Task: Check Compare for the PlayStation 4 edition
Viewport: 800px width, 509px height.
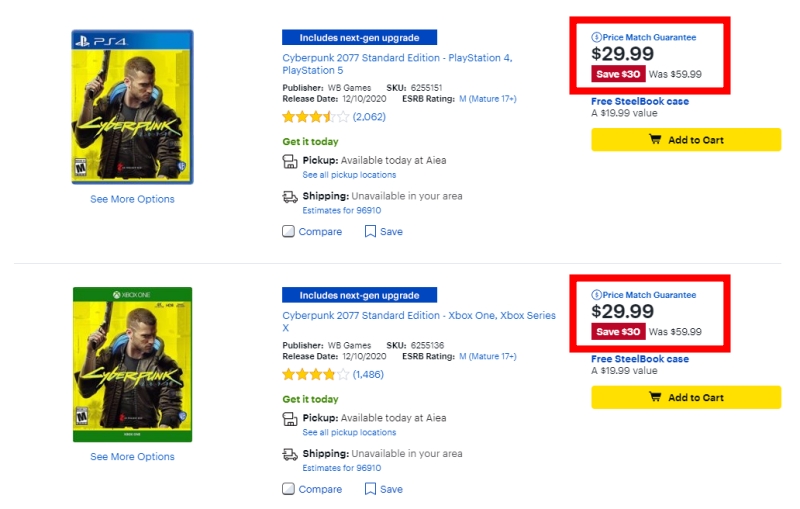Action: [x=289, y=232]
